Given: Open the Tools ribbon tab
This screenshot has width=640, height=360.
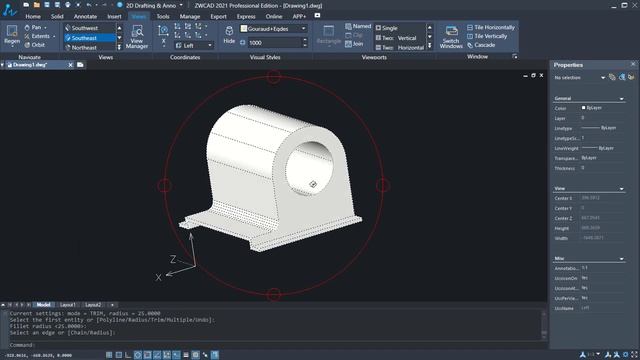Looking at the screenshot, I should 163,16.
